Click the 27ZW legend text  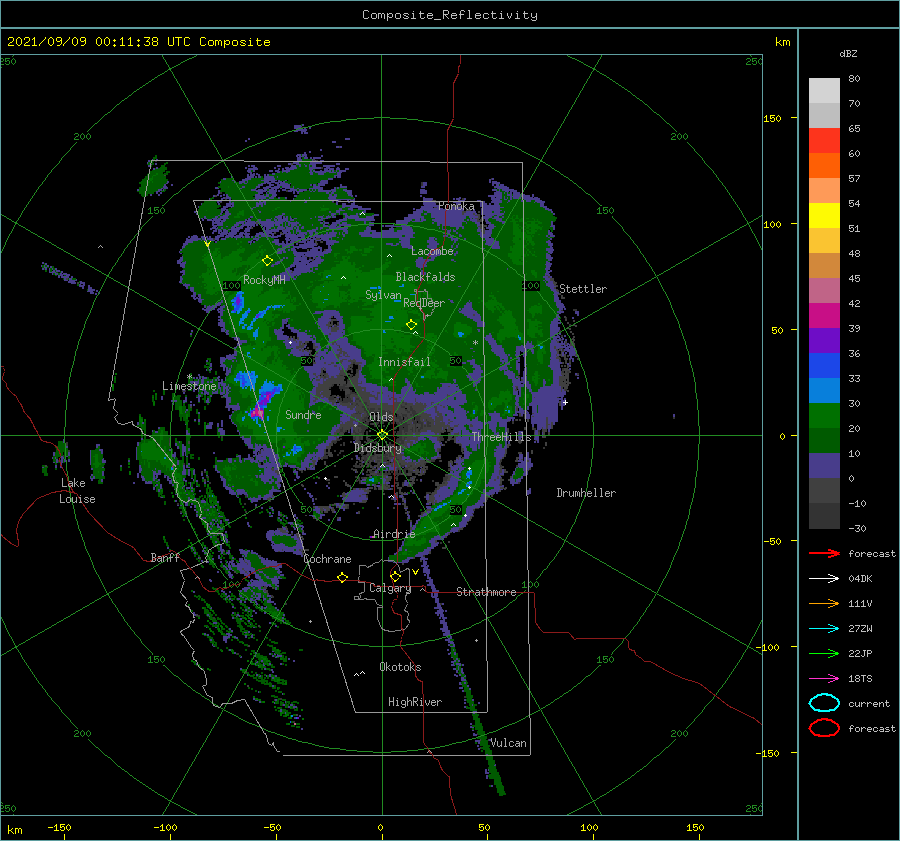coord(860,629)
